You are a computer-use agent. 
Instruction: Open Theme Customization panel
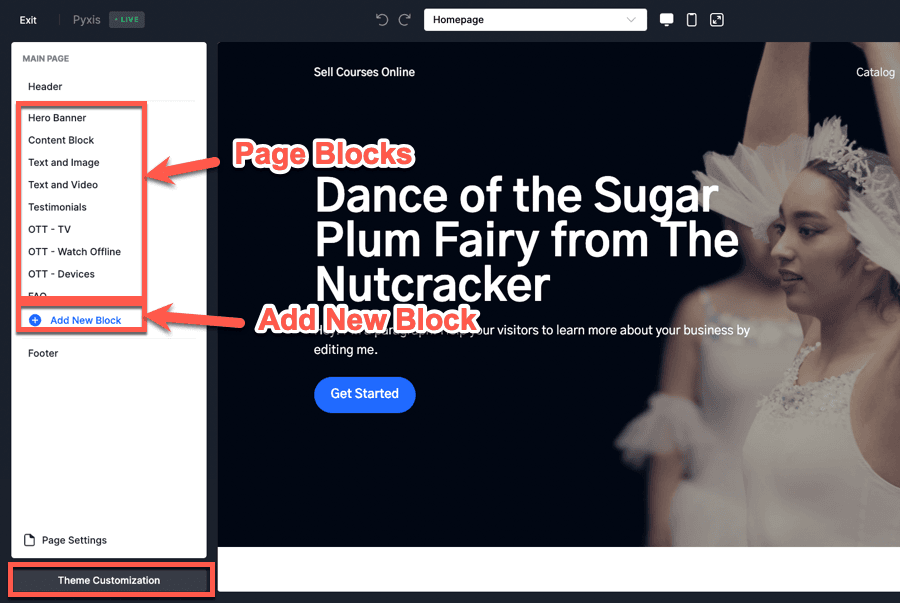110,580
